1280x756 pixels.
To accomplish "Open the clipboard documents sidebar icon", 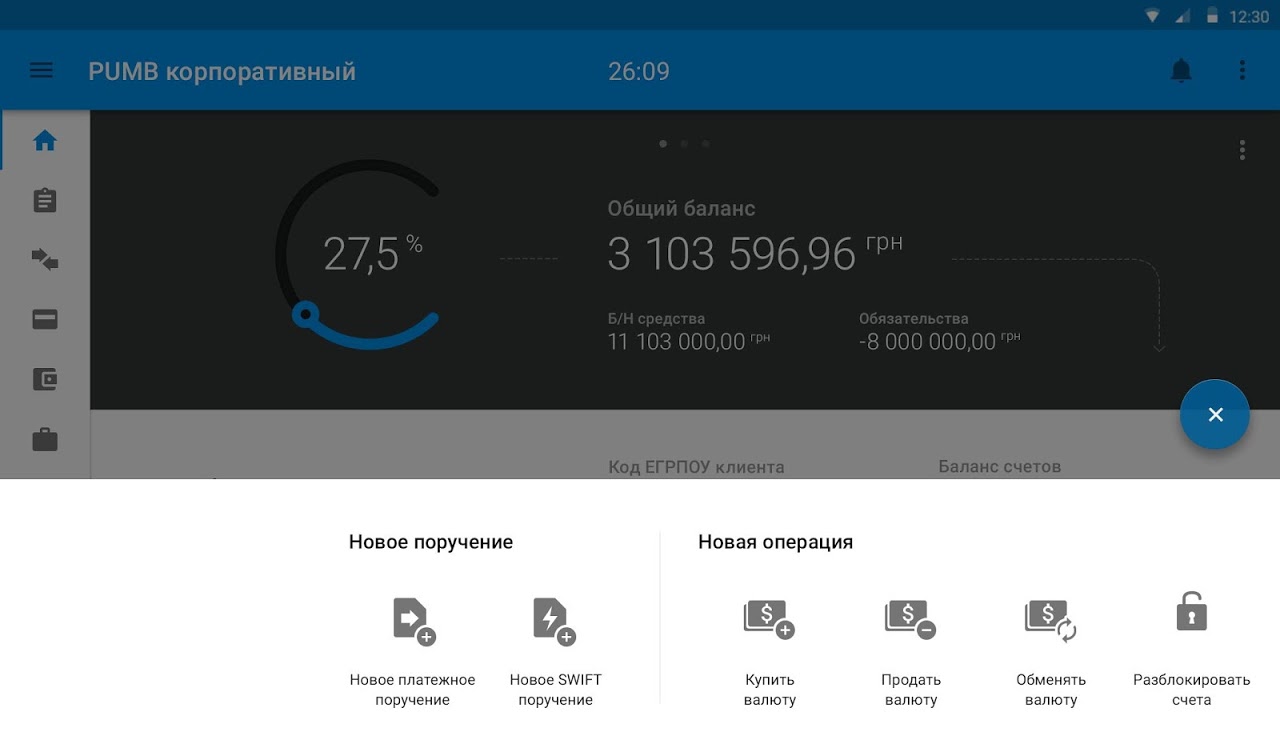I will pos(45,200).
